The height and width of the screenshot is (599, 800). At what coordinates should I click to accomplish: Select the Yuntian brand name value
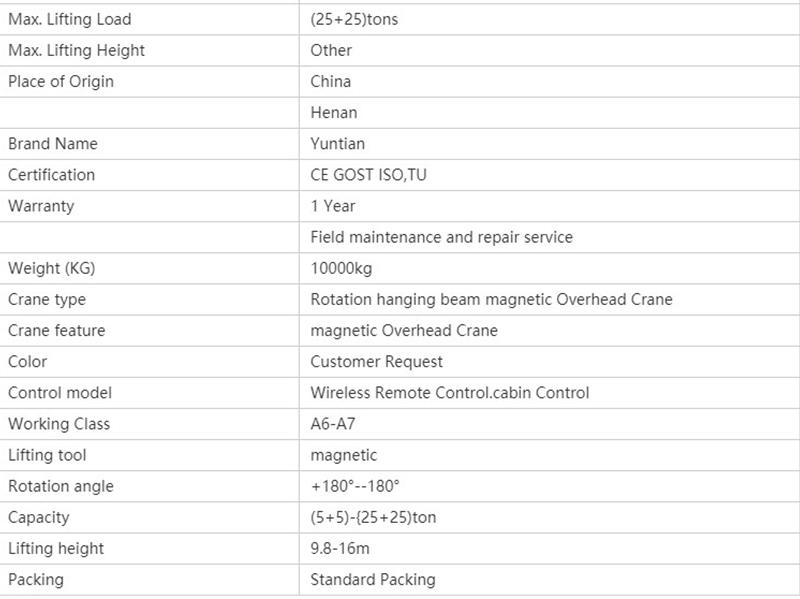[x=338, y=144]
